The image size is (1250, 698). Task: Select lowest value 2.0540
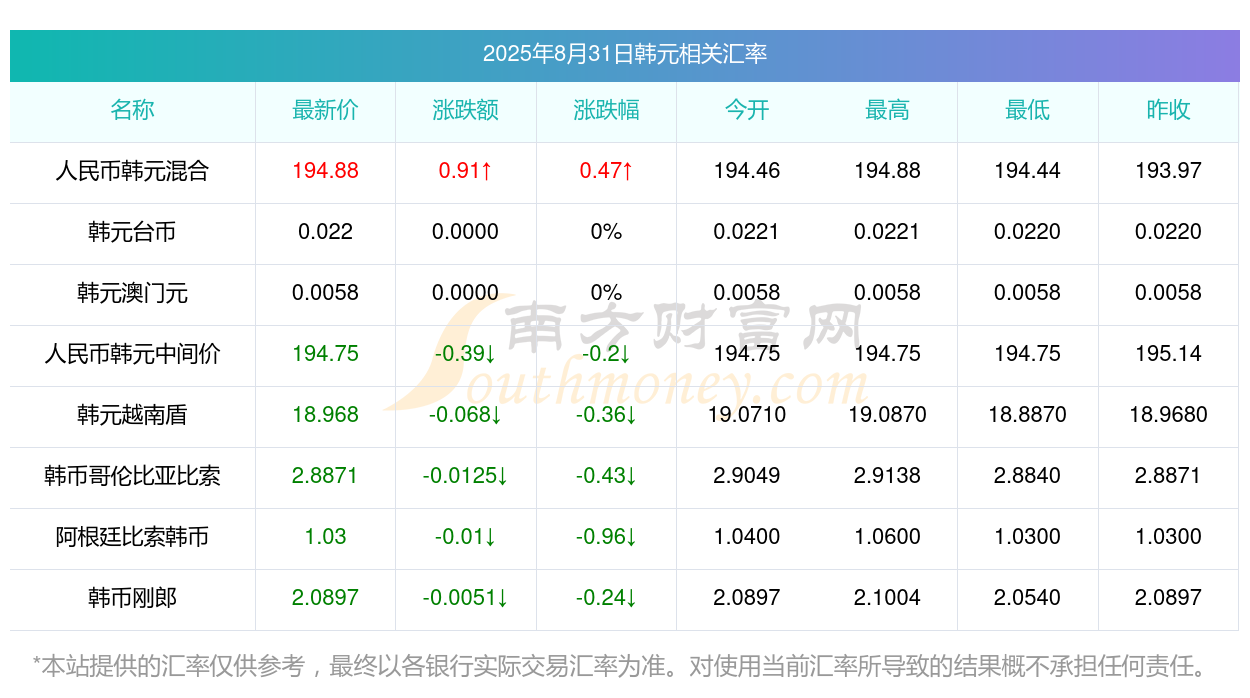pyautogui.click(x=1027, y=598)
